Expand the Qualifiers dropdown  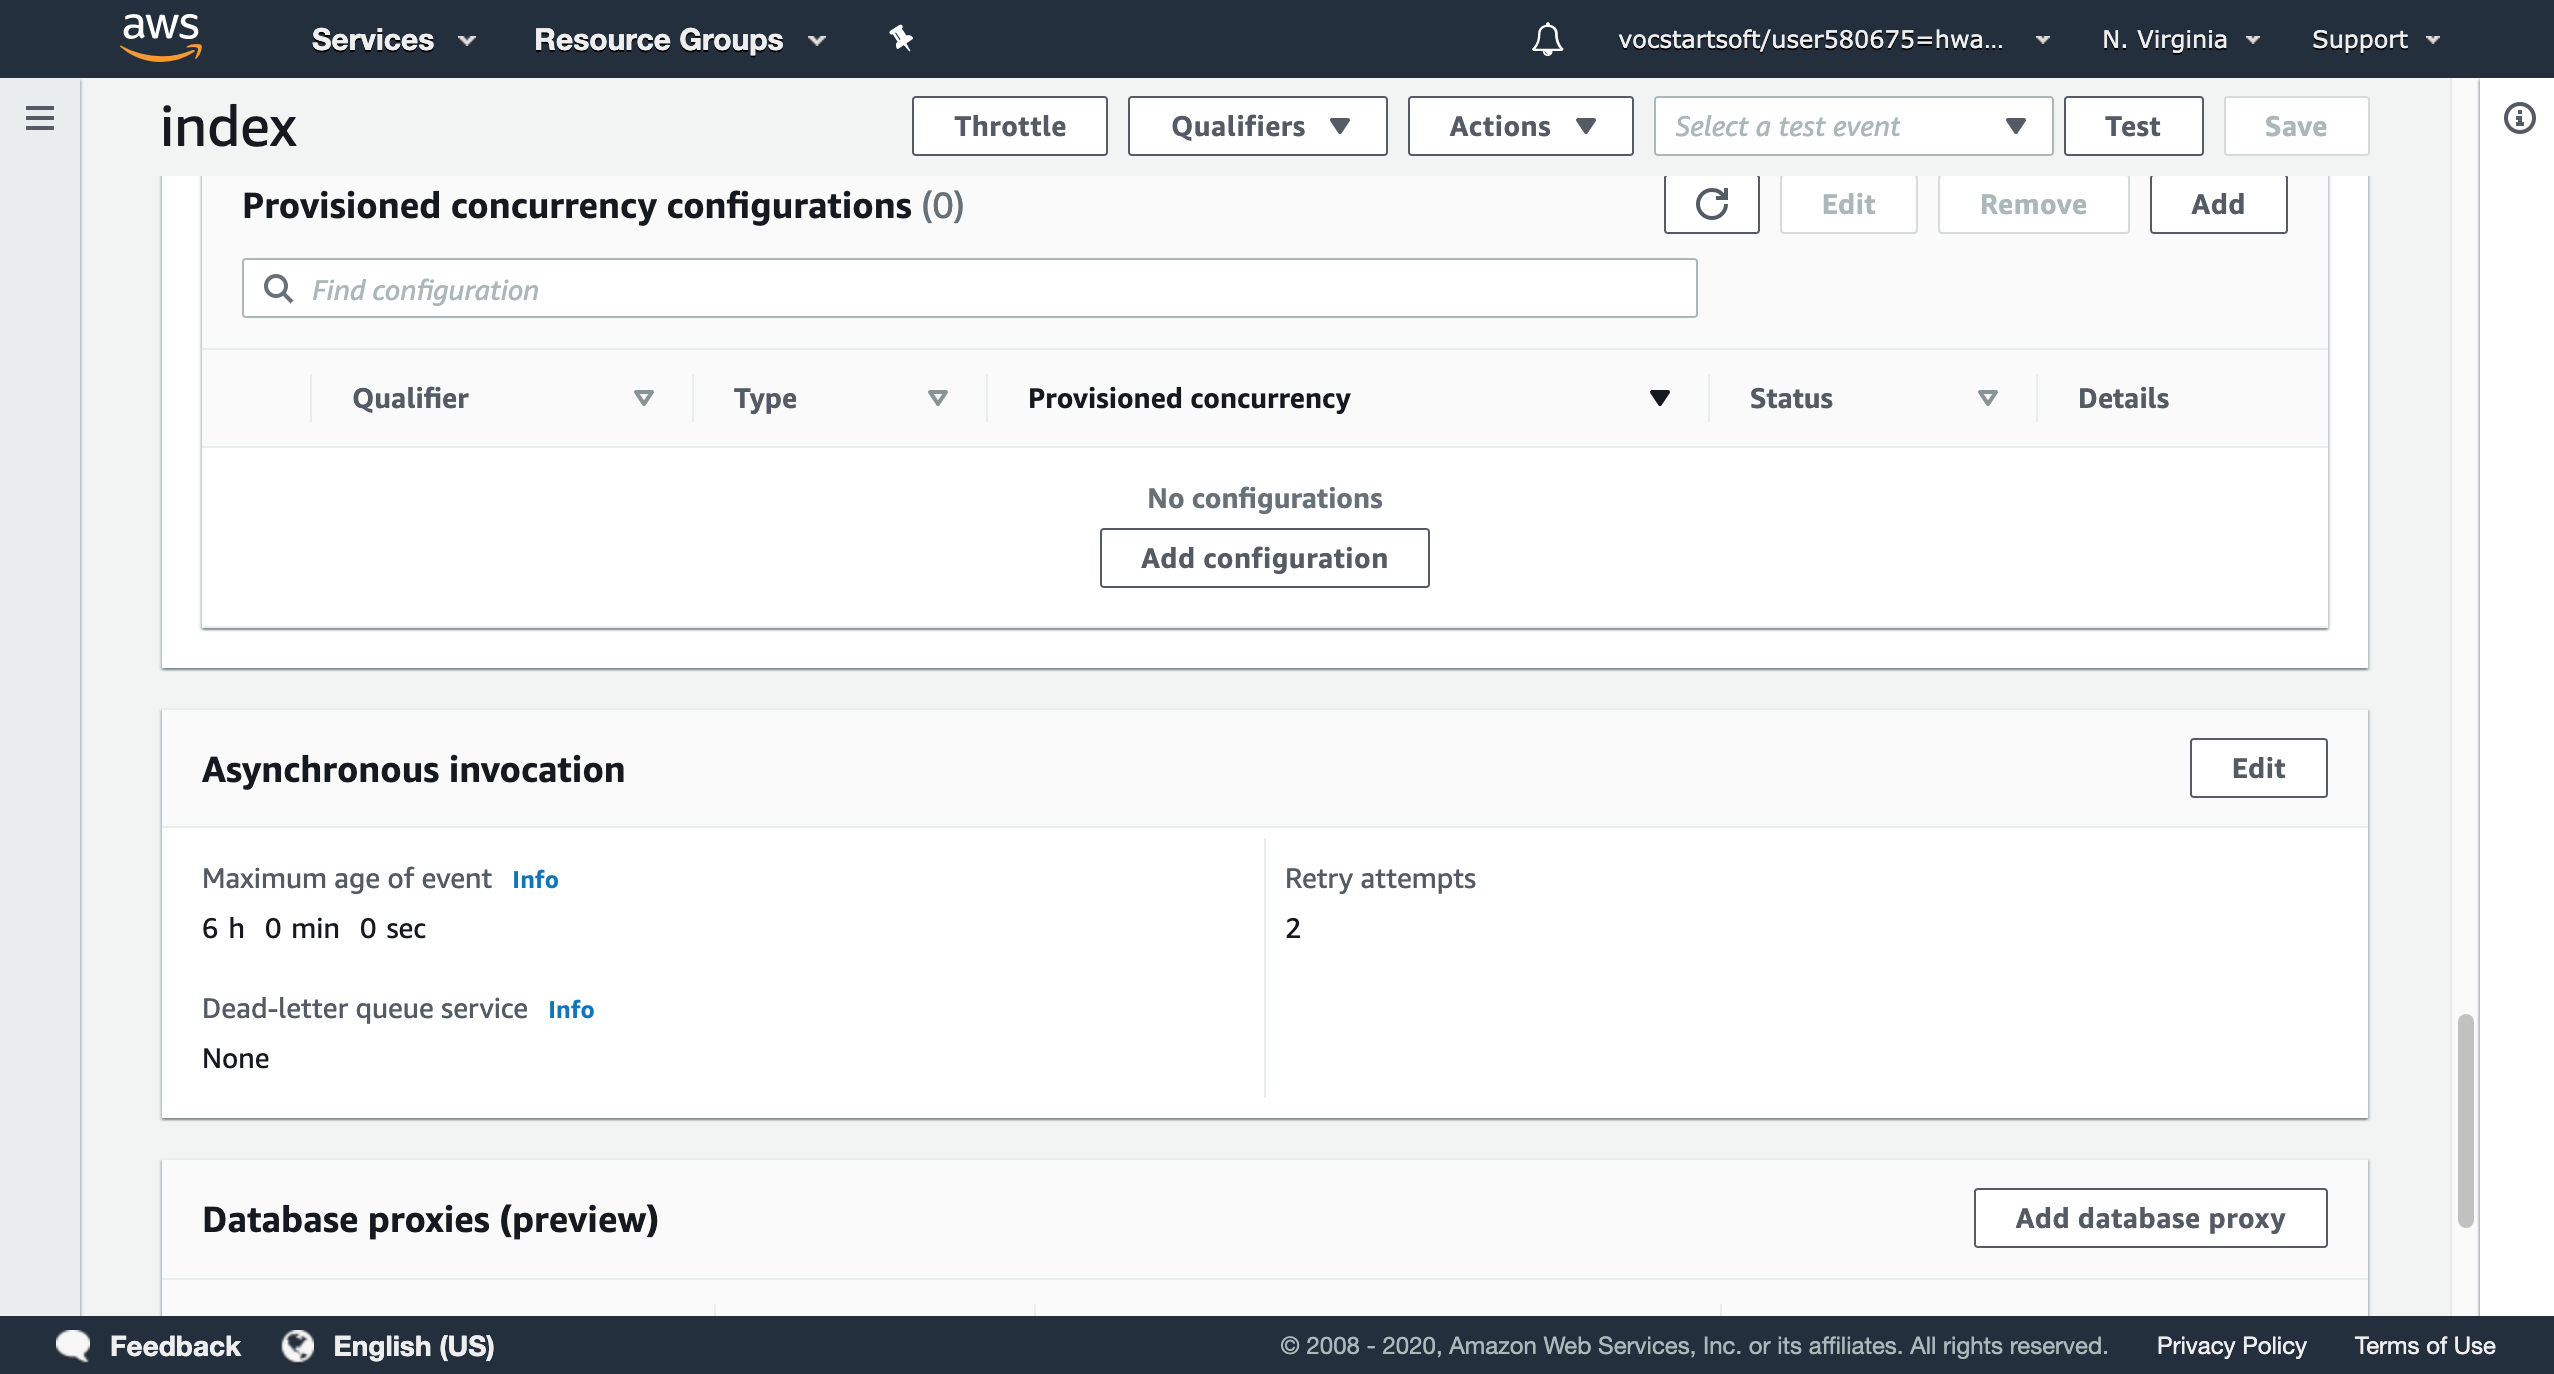click(x=1257, y=126)
